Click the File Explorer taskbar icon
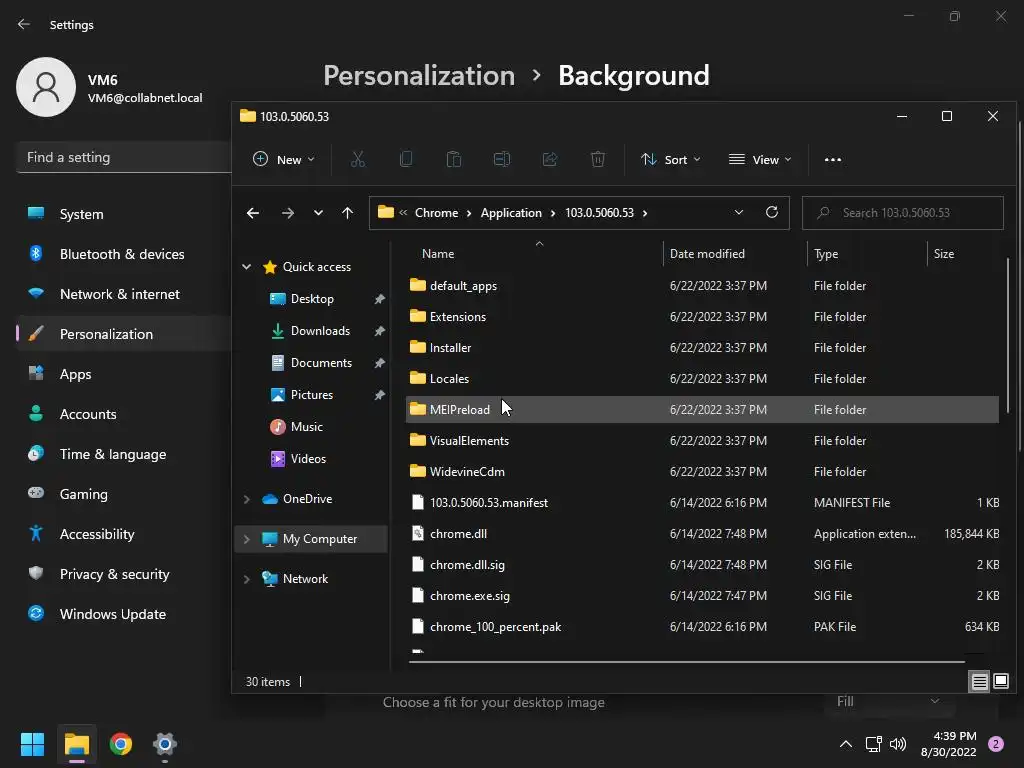This screenshot has height=768, width=1024. (76, 744)
